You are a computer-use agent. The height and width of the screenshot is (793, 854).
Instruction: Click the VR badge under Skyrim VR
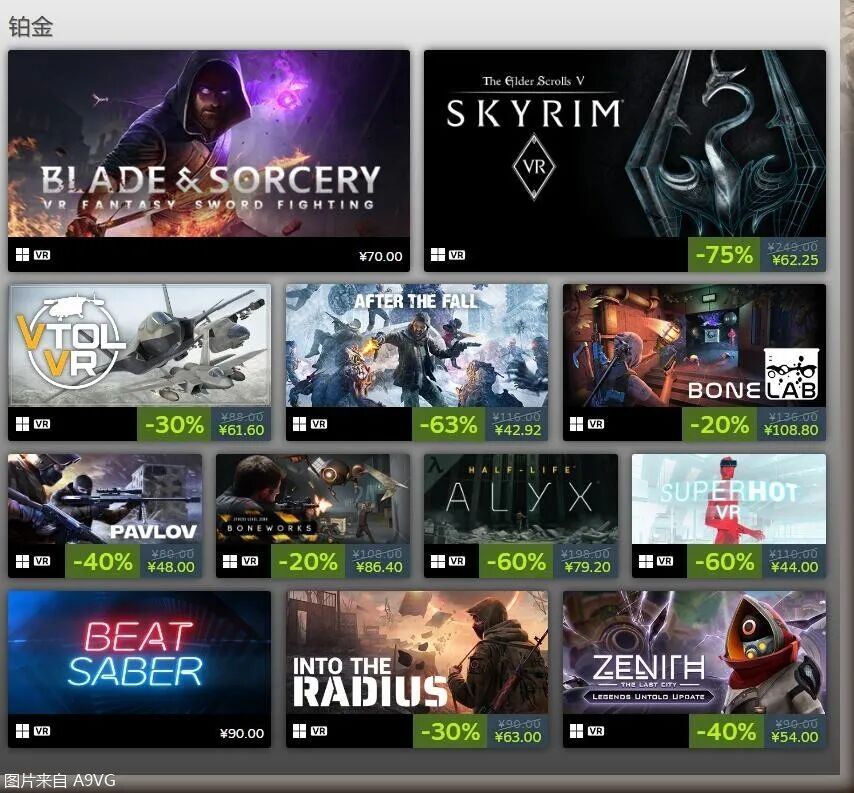click(x=456, y=254)
